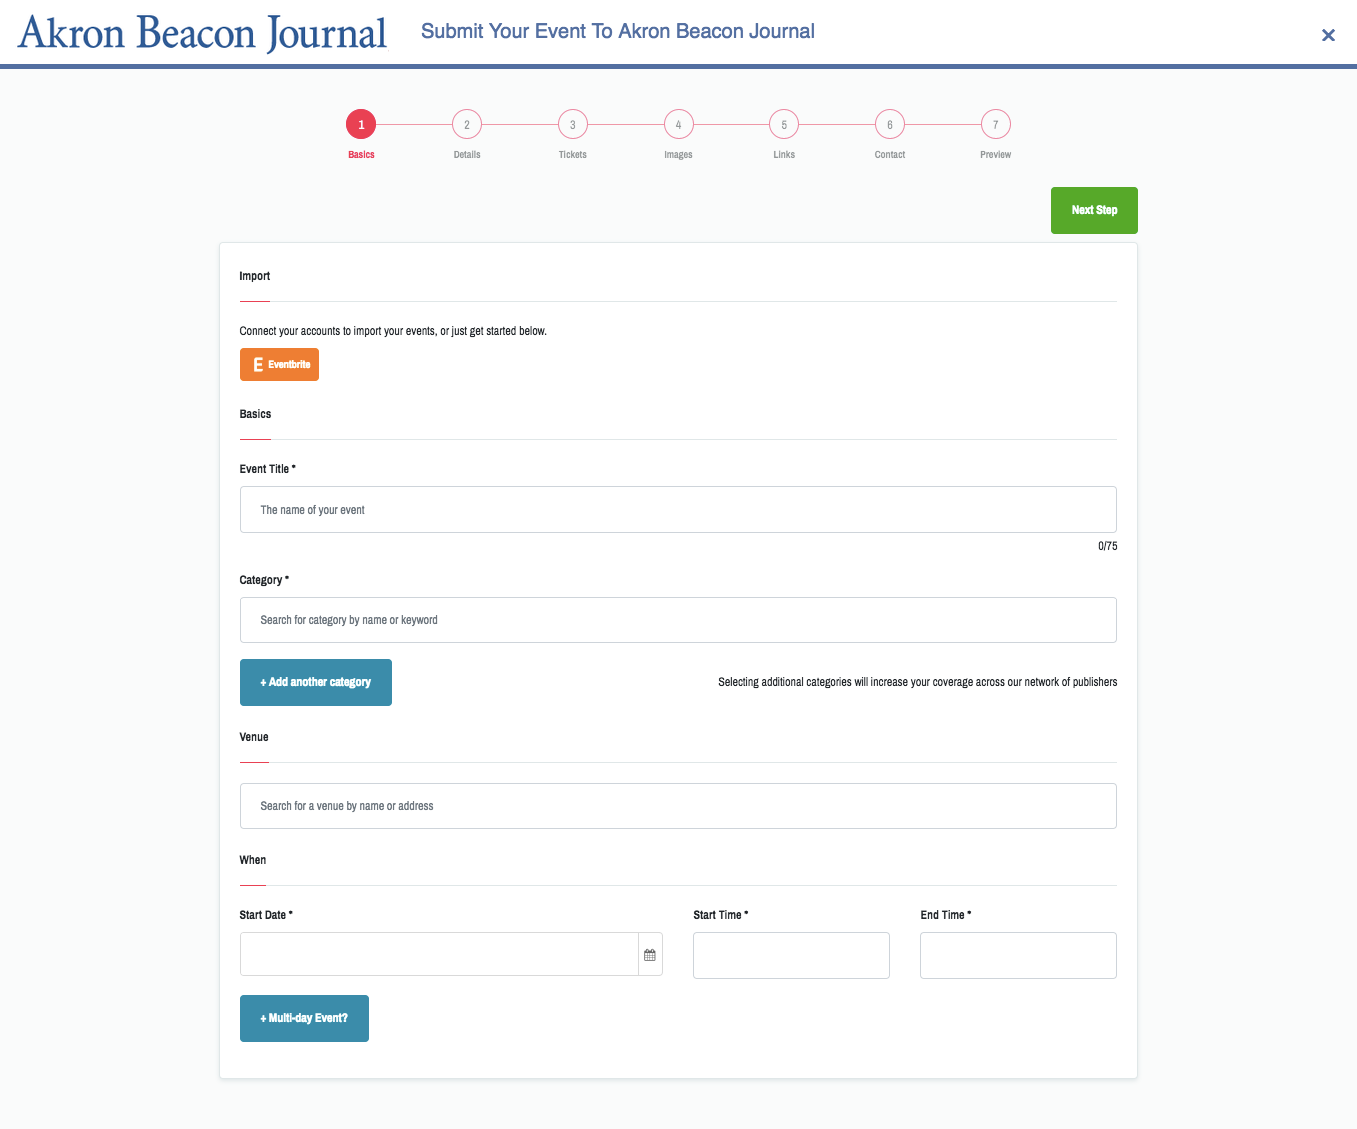
Task: Focus the Start Date field
Action: 439,955
